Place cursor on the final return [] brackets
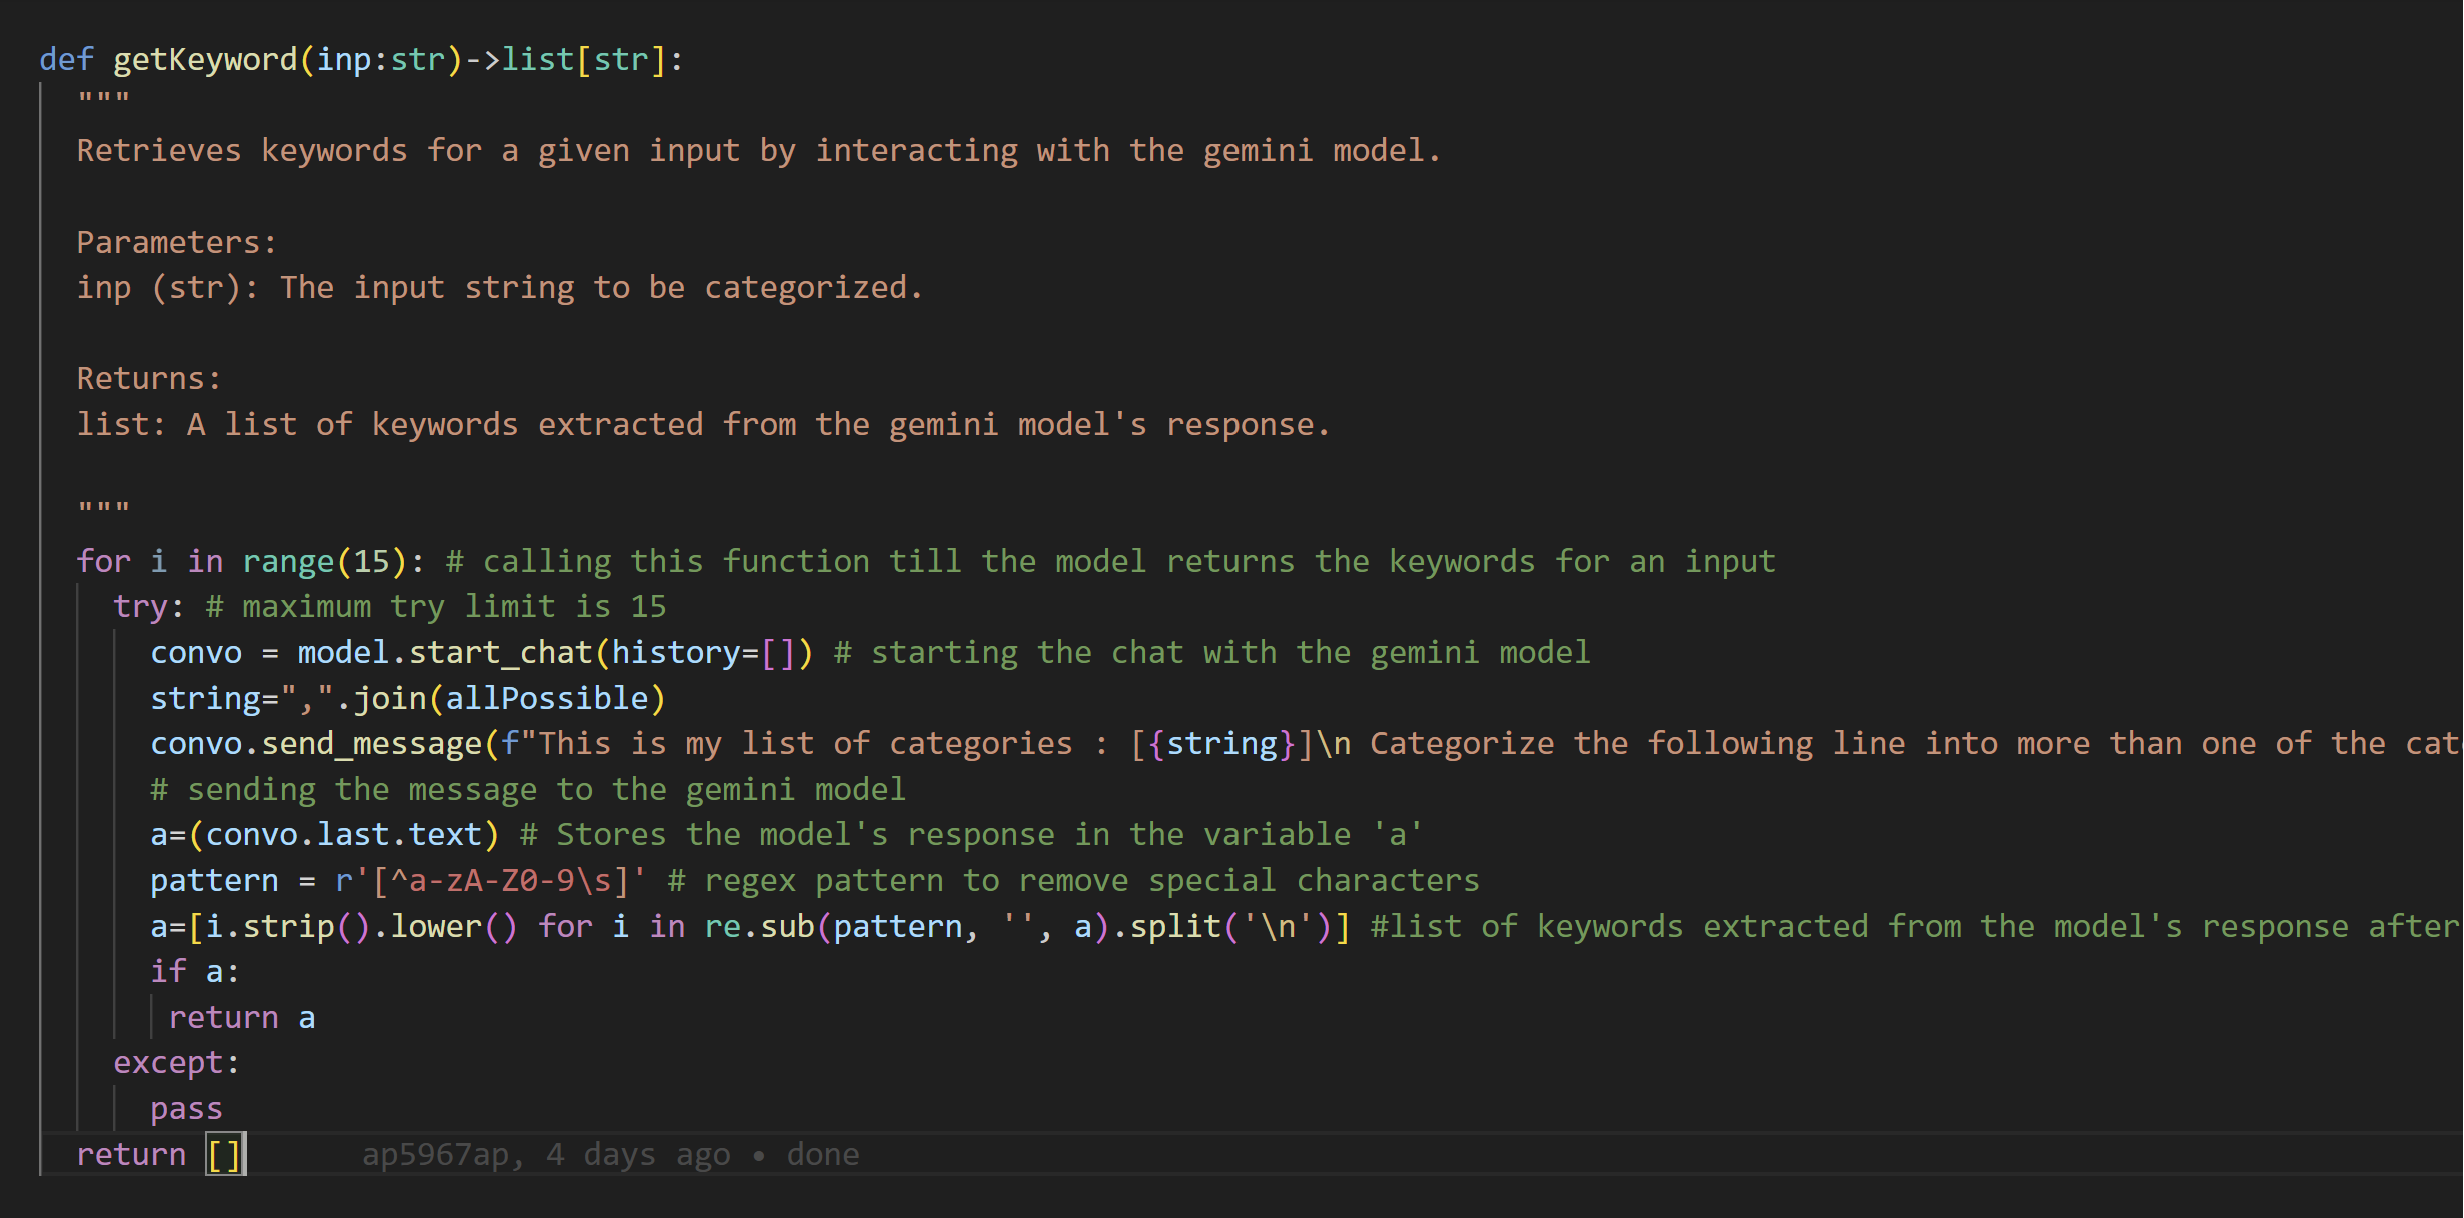 [x=225, y=1154]
